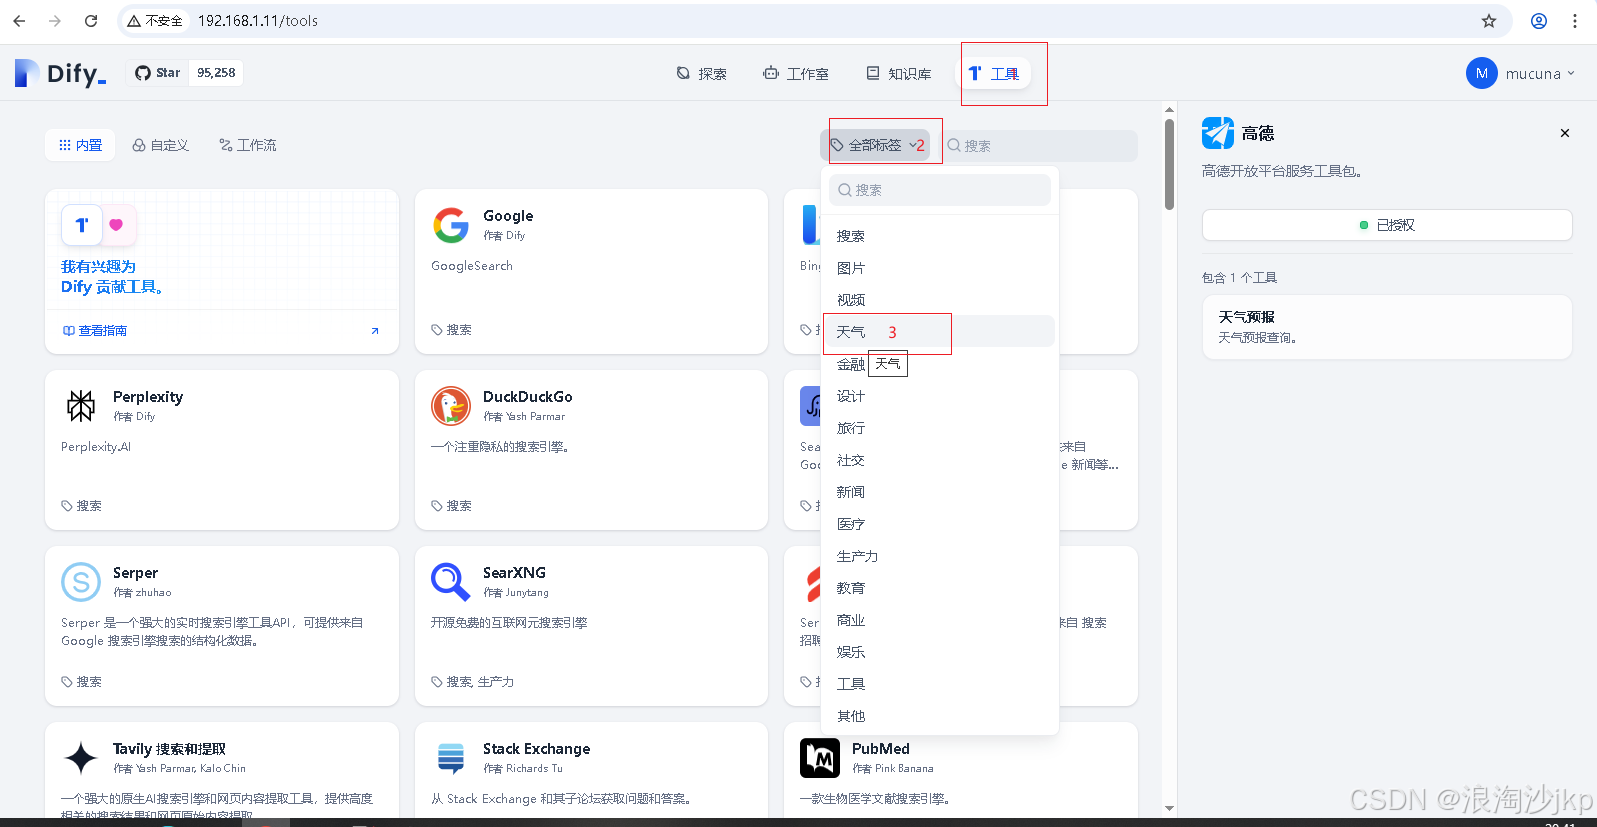
Task: Select the 工具 (Tools) tab
Action: pos(994,73)
